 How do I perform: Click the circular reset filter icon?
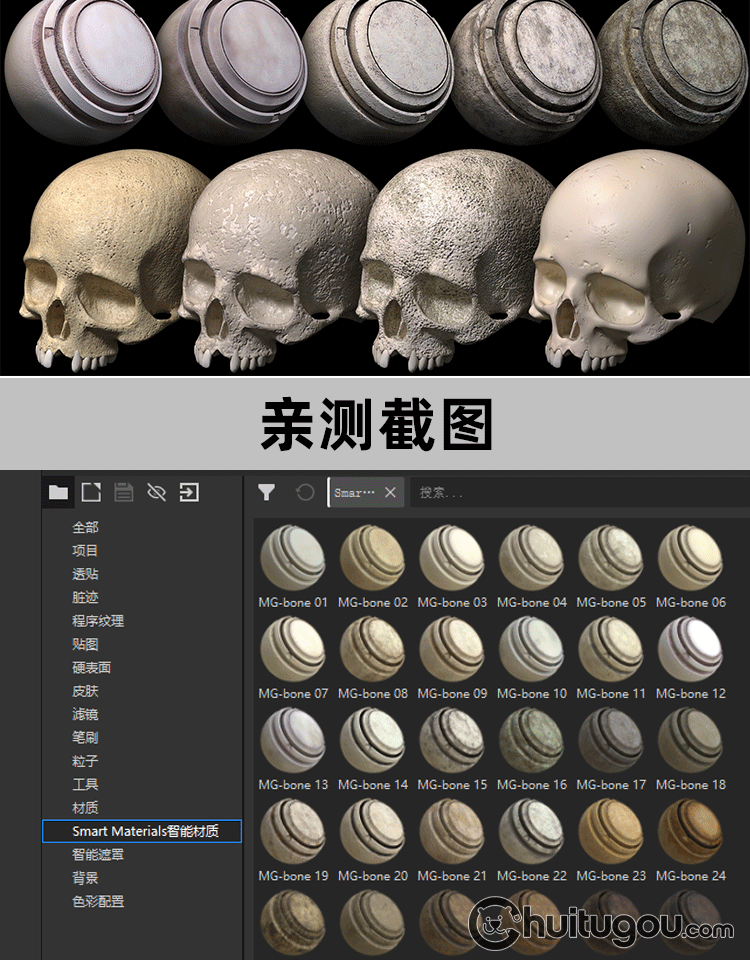pos(305,492)
